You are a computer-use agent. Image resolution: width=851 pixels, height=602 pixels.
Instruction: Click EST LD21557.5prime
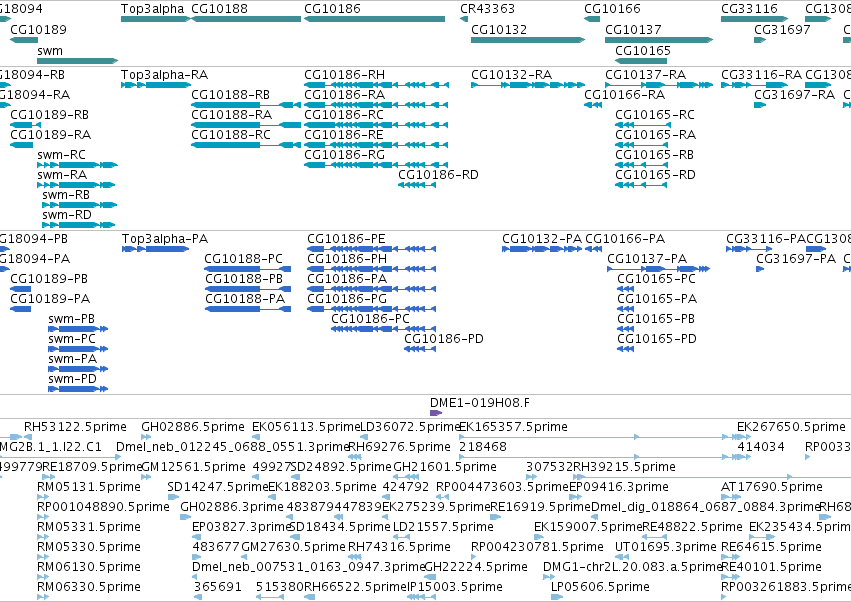point(402,537)
